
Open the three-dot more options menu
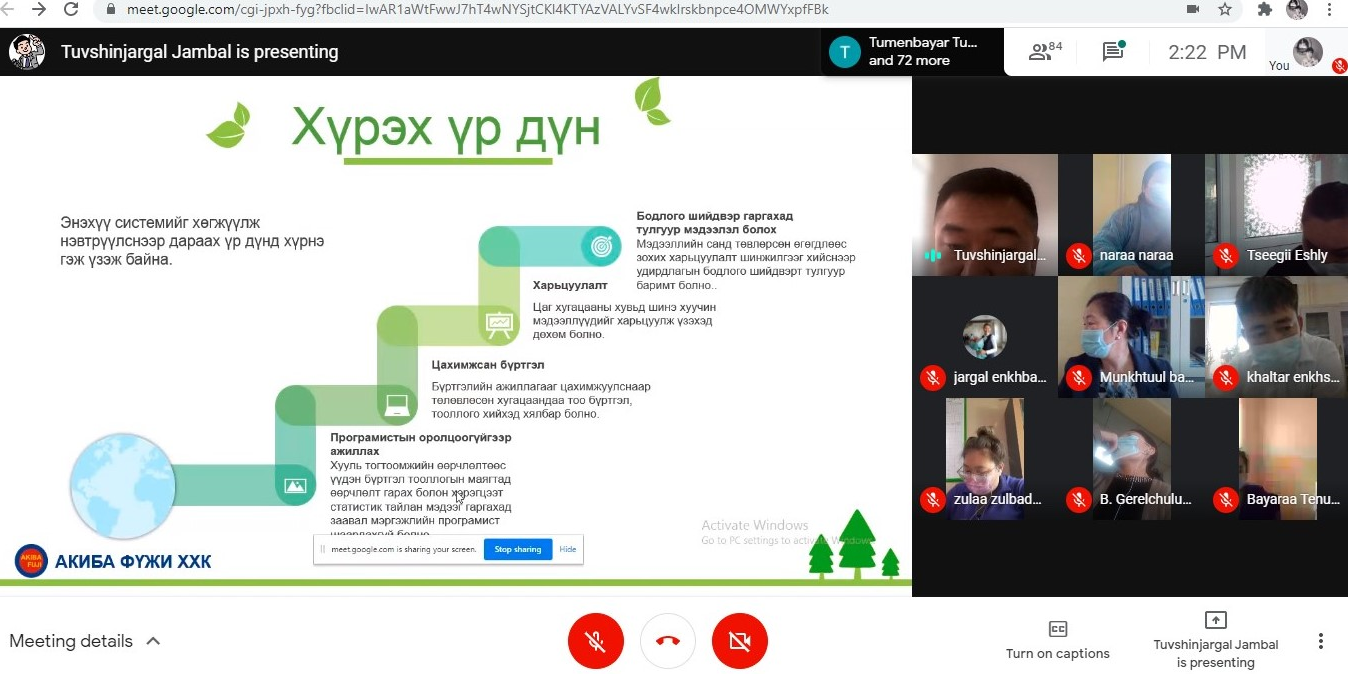pos(1321,641)
